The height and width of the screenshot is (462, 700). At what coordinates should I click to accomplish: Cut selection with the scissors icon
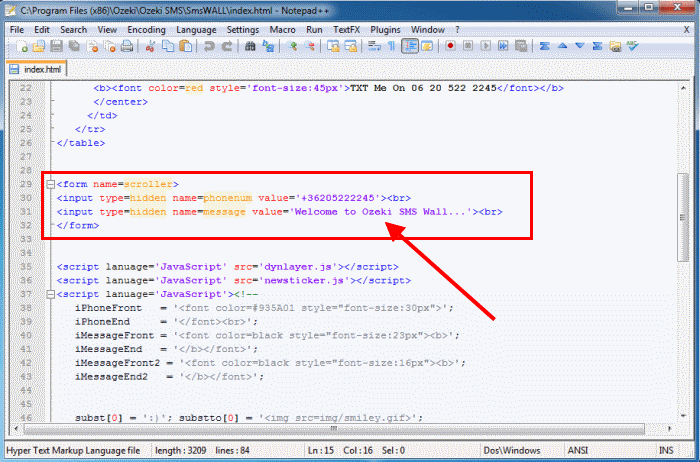click(x=150, y=46)
